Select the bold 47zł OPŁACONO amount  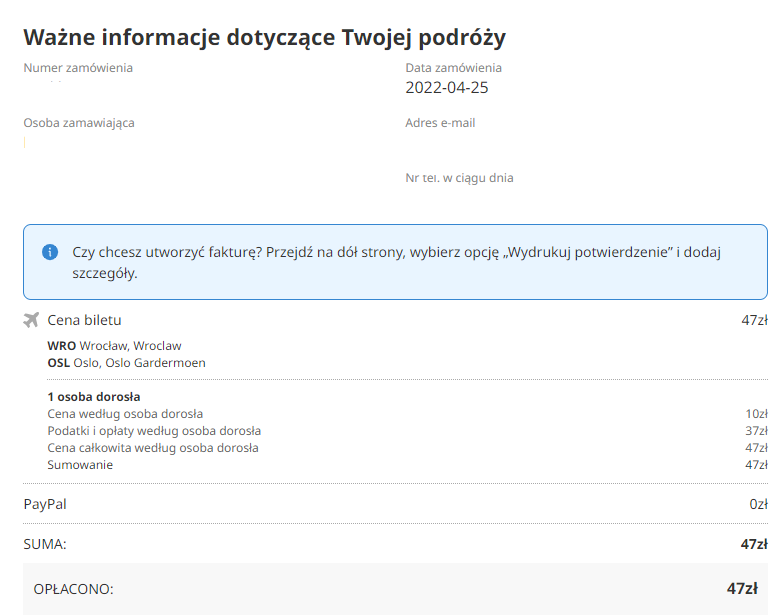coord(742,589)
